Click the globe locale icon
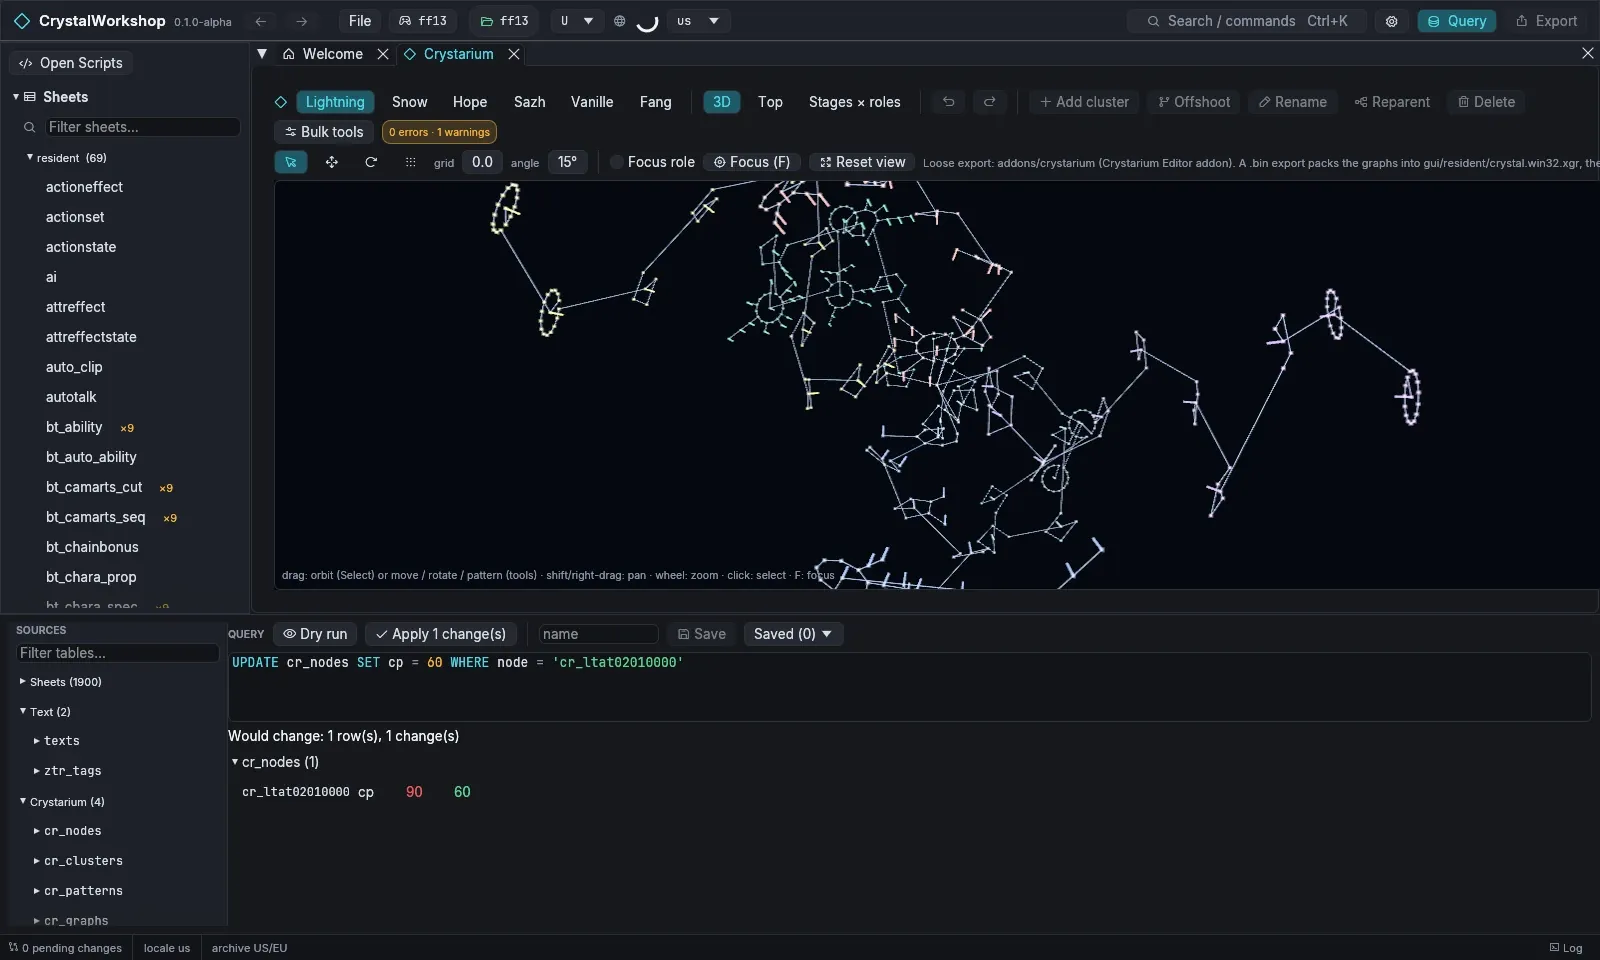This screenshot has width=1600, height=960. tap(619, 21)
